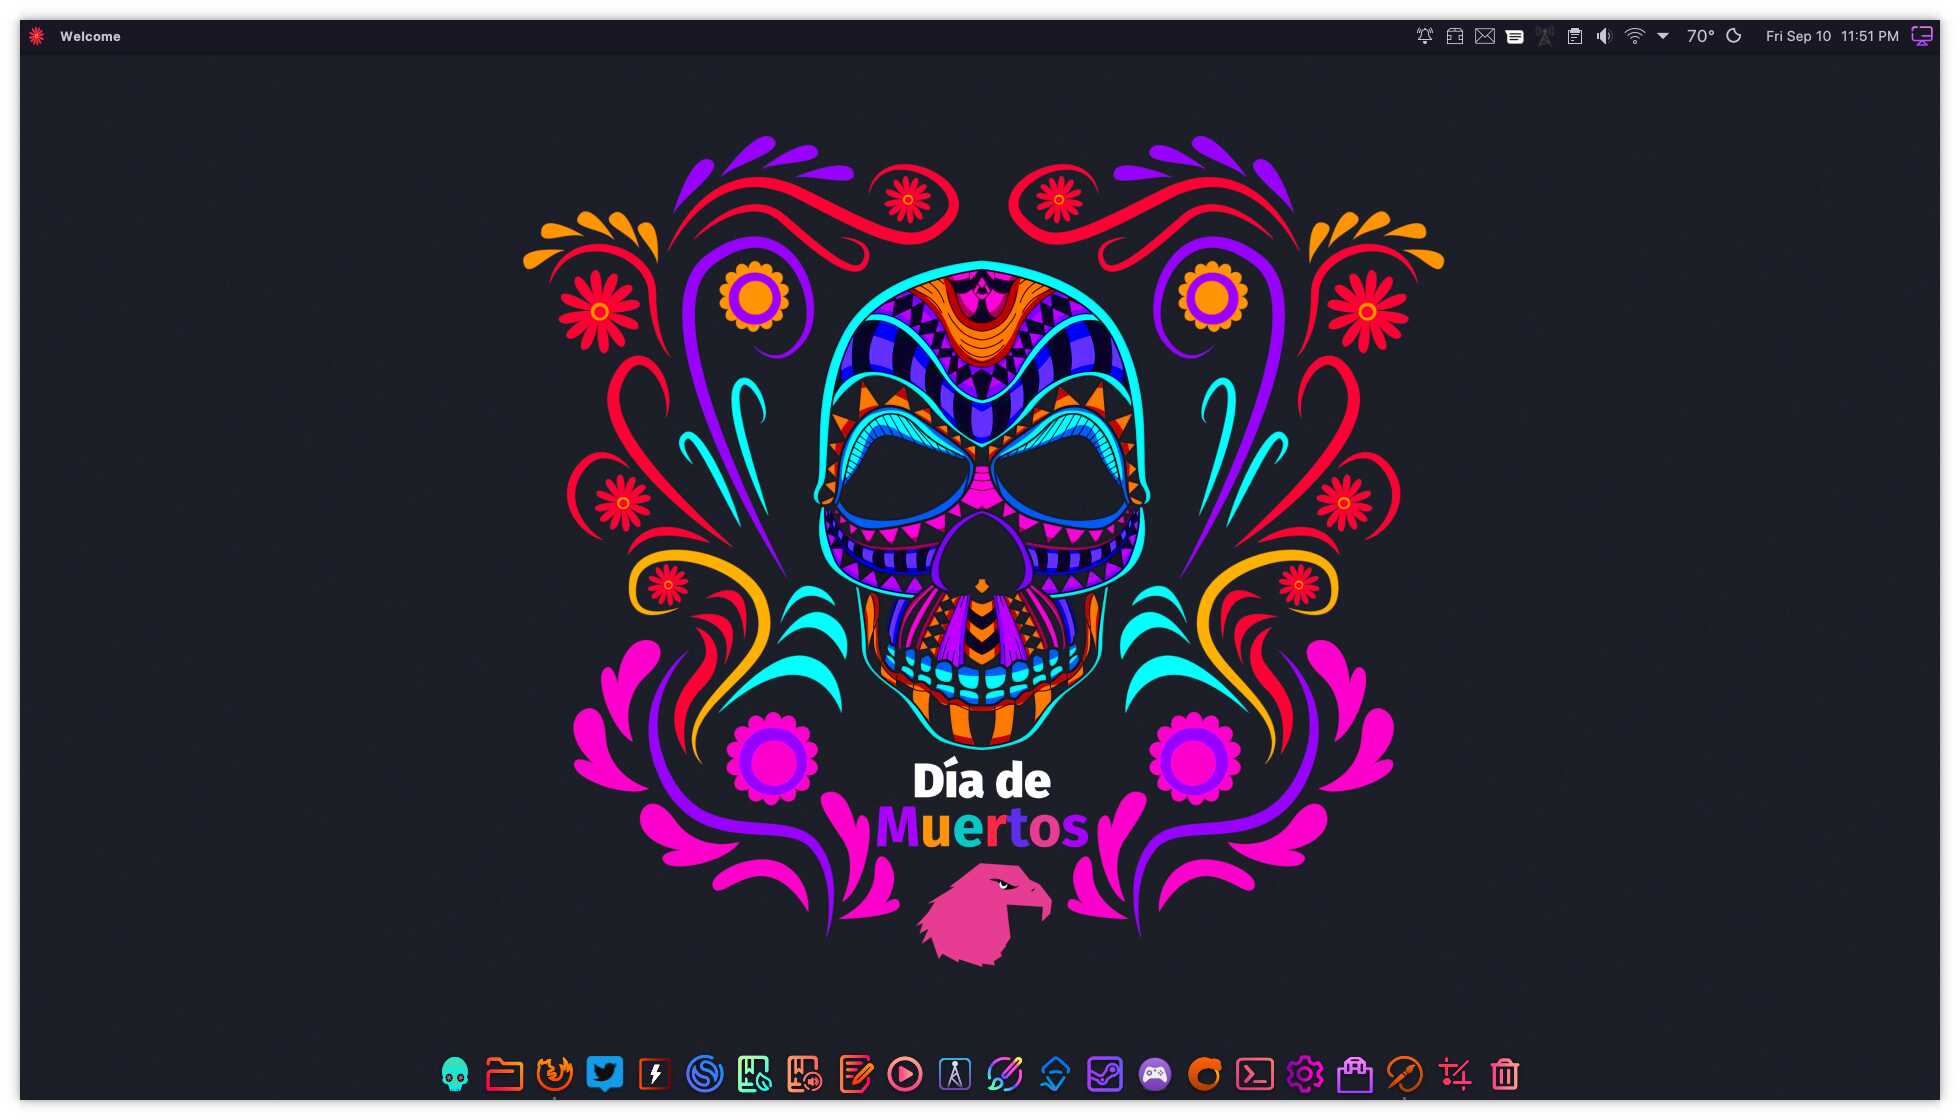Open the screenshot crop tool in dock
The height and width of the screenshot is (1120, 1960).
tap(1455, 1074)
